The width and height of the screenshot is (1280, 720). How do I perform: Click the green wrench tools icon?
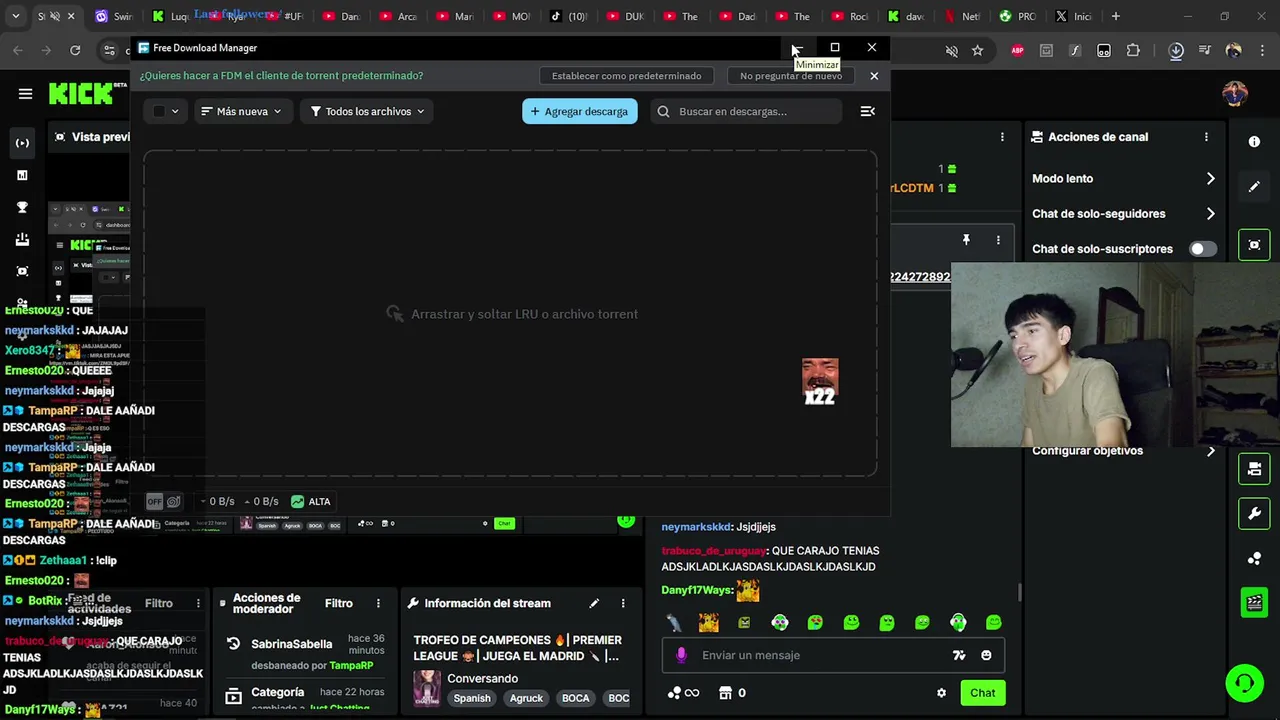click(1254, 514)
